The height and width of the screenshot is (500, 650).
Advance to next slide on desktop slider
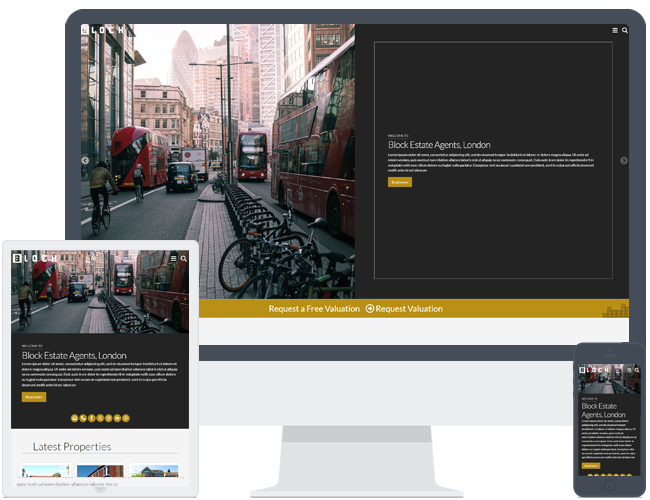pyautogui.click(x=624, y=160)
